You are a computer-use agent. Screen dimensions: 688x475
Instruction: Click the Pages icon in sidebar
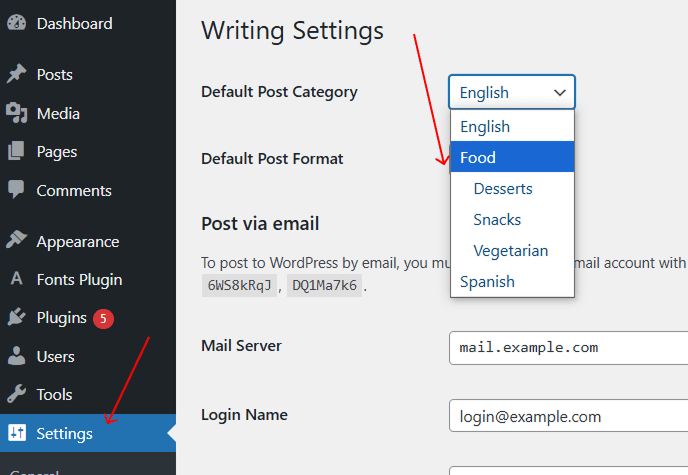pyautogui.click(x=16, y=151)
